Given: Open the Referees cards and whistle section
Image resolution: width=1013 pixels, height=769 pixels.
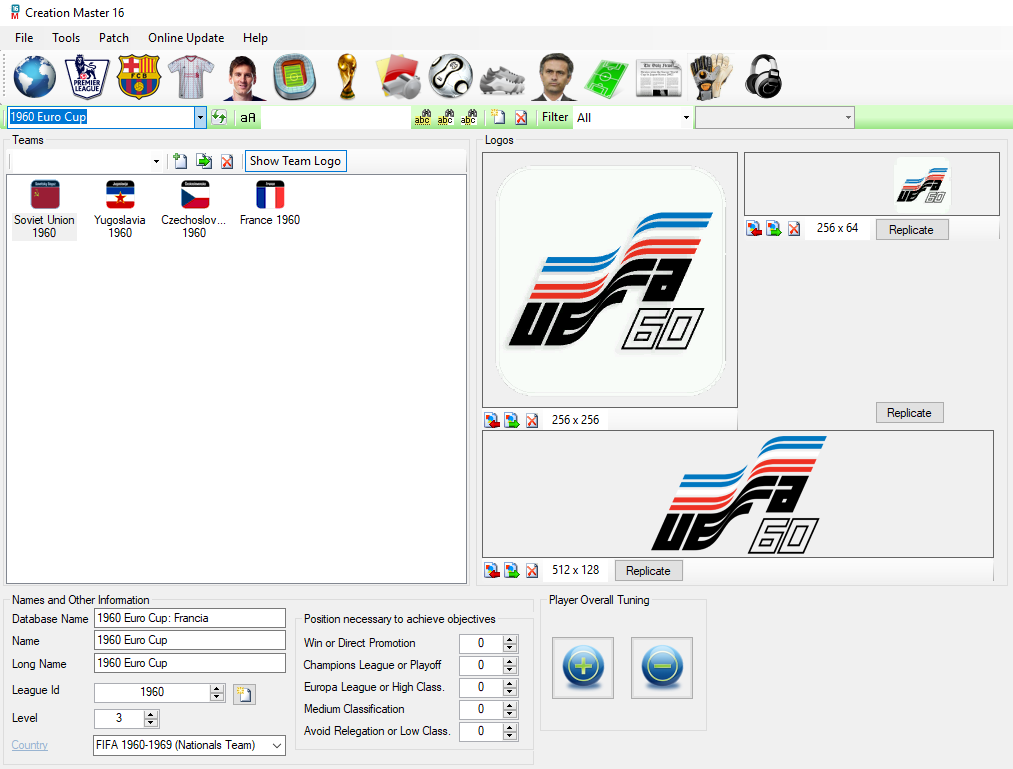Looking at the screenshot, I should click(398, 77).
